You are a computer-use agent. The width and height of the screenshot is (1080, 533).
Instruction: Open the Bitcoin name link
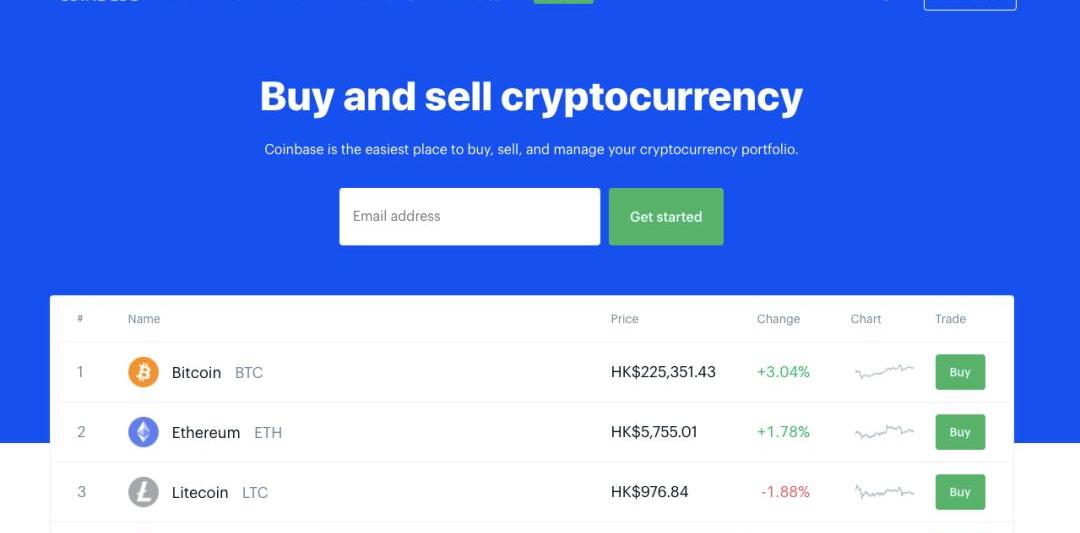click(196, 372)
